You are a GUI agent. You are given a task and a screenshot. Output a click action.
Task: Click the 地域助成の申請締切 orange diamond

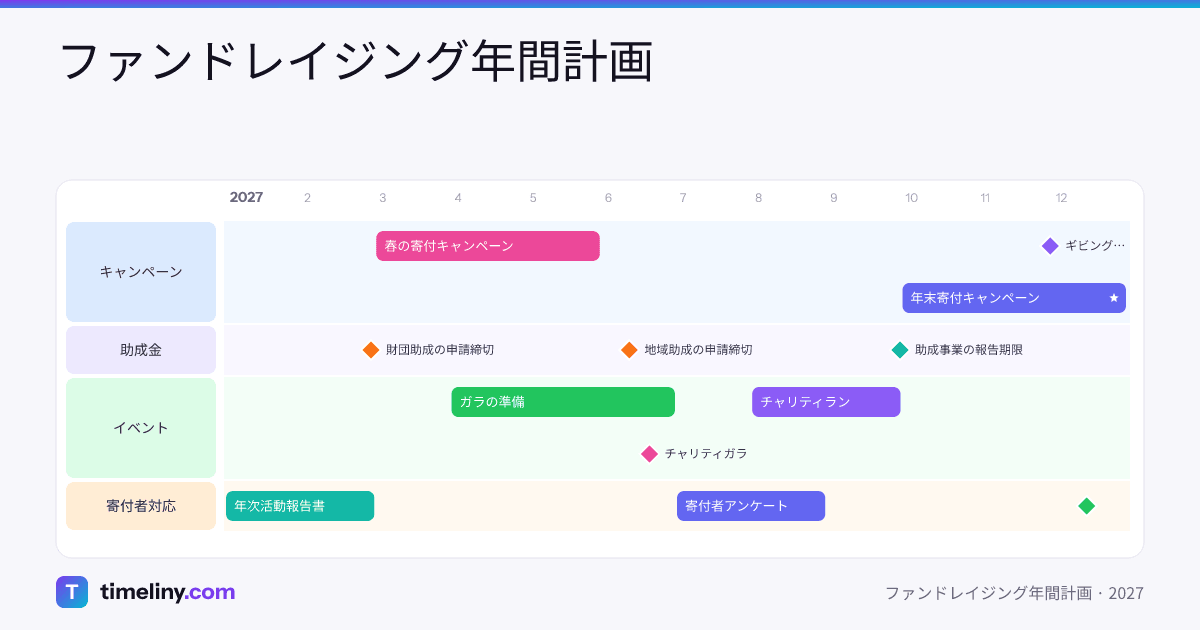tap(629, 350)
